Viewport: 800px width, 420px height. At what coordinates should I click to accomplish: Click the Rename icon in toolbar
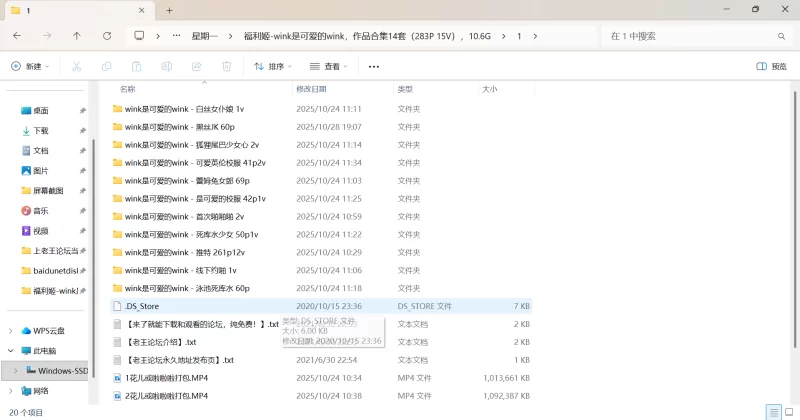coord(167,67)
